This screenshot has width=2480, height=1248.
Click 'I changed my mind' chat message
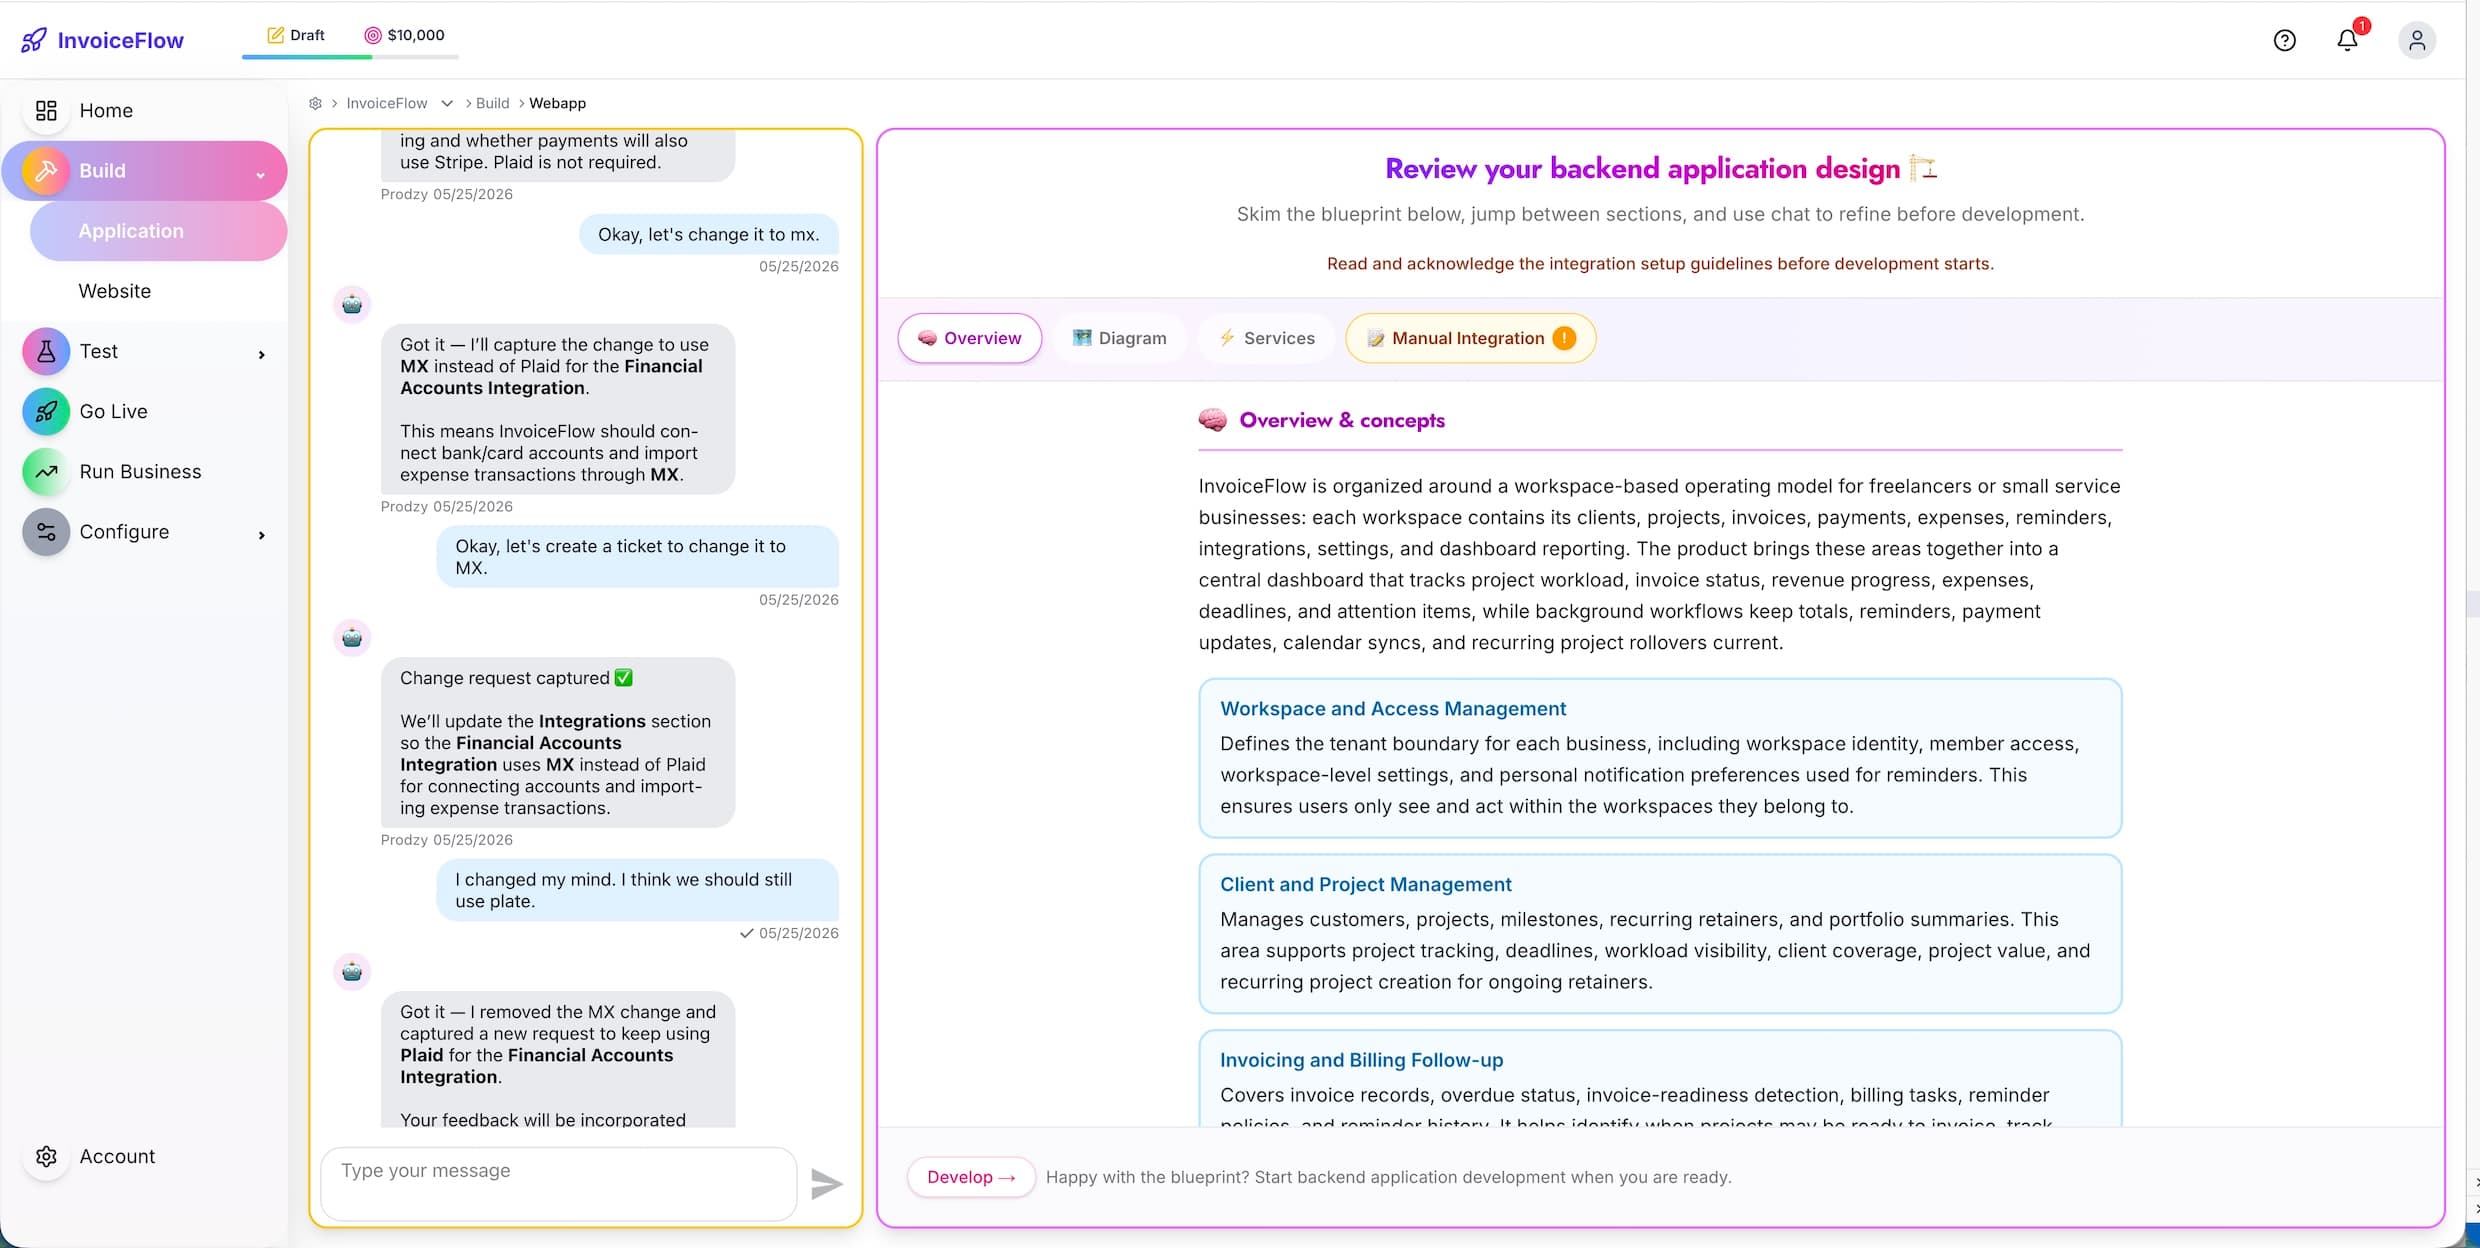point(637,890)
